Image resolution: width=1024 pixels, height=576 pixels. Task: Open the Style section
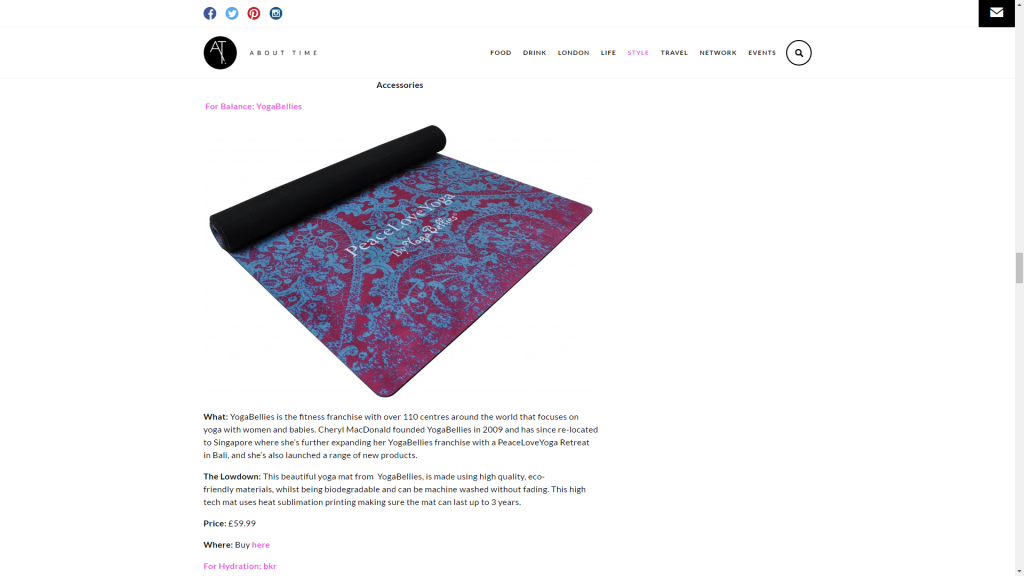point(638,53)
